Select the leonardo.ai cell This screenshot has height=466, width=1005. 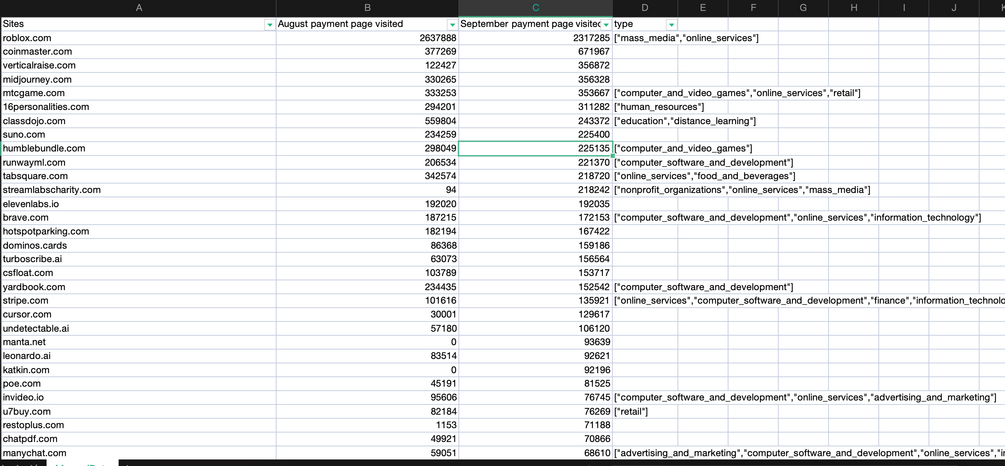click(138, 356)
